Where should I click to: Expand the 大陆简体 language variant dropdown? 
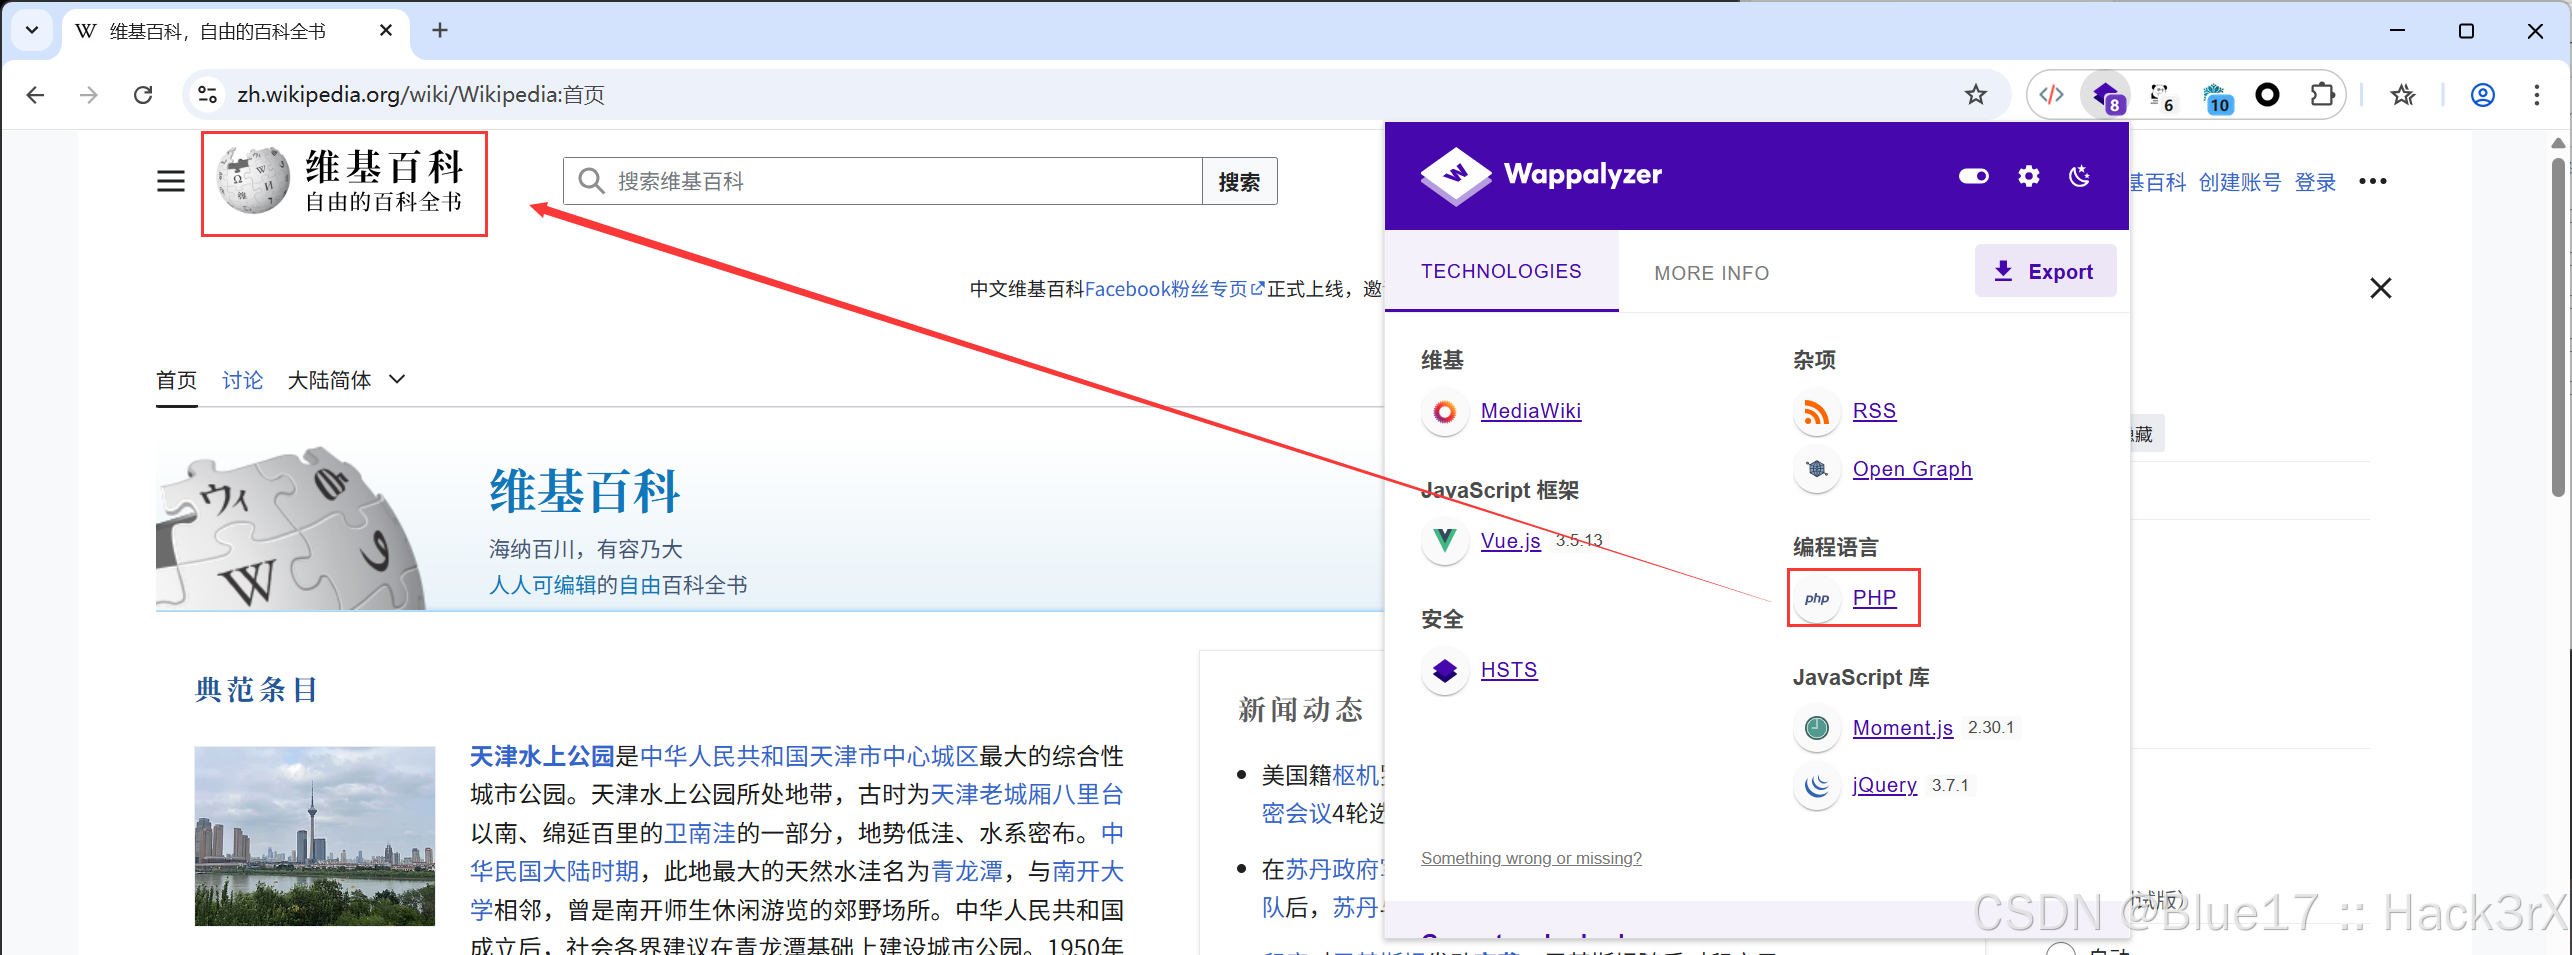[x=346, y=380]
